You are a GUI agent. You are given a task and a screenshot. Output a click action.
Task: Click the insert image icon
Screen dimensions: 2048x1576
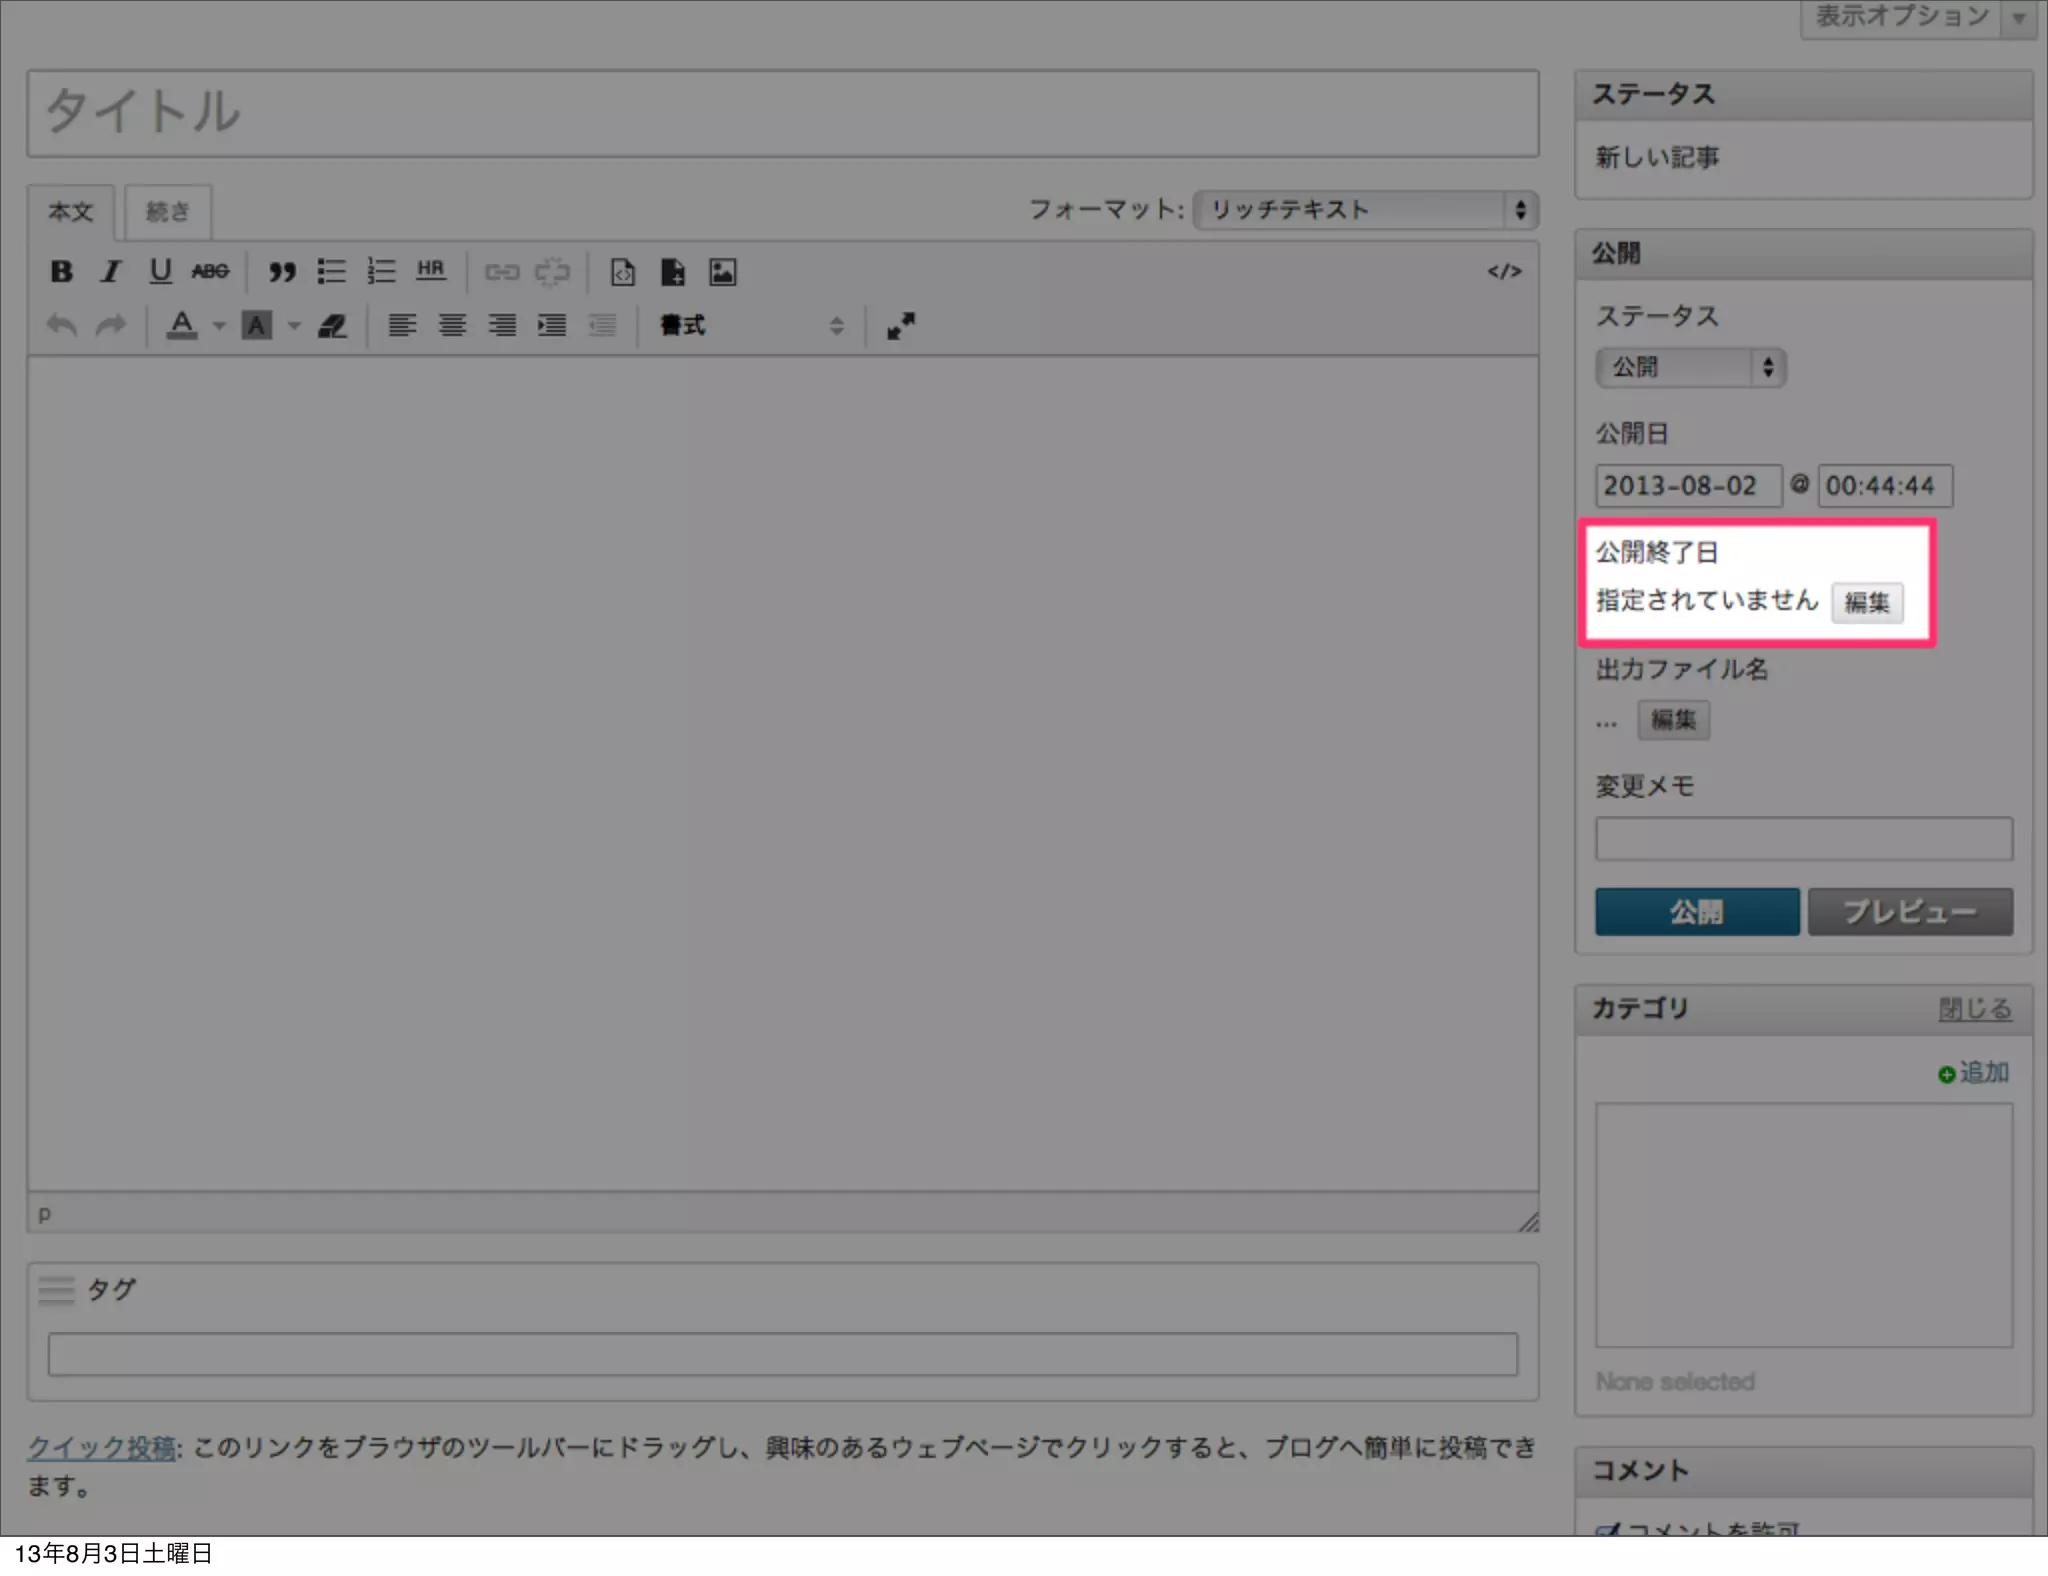pyautogui.click(x=723, y=272)
